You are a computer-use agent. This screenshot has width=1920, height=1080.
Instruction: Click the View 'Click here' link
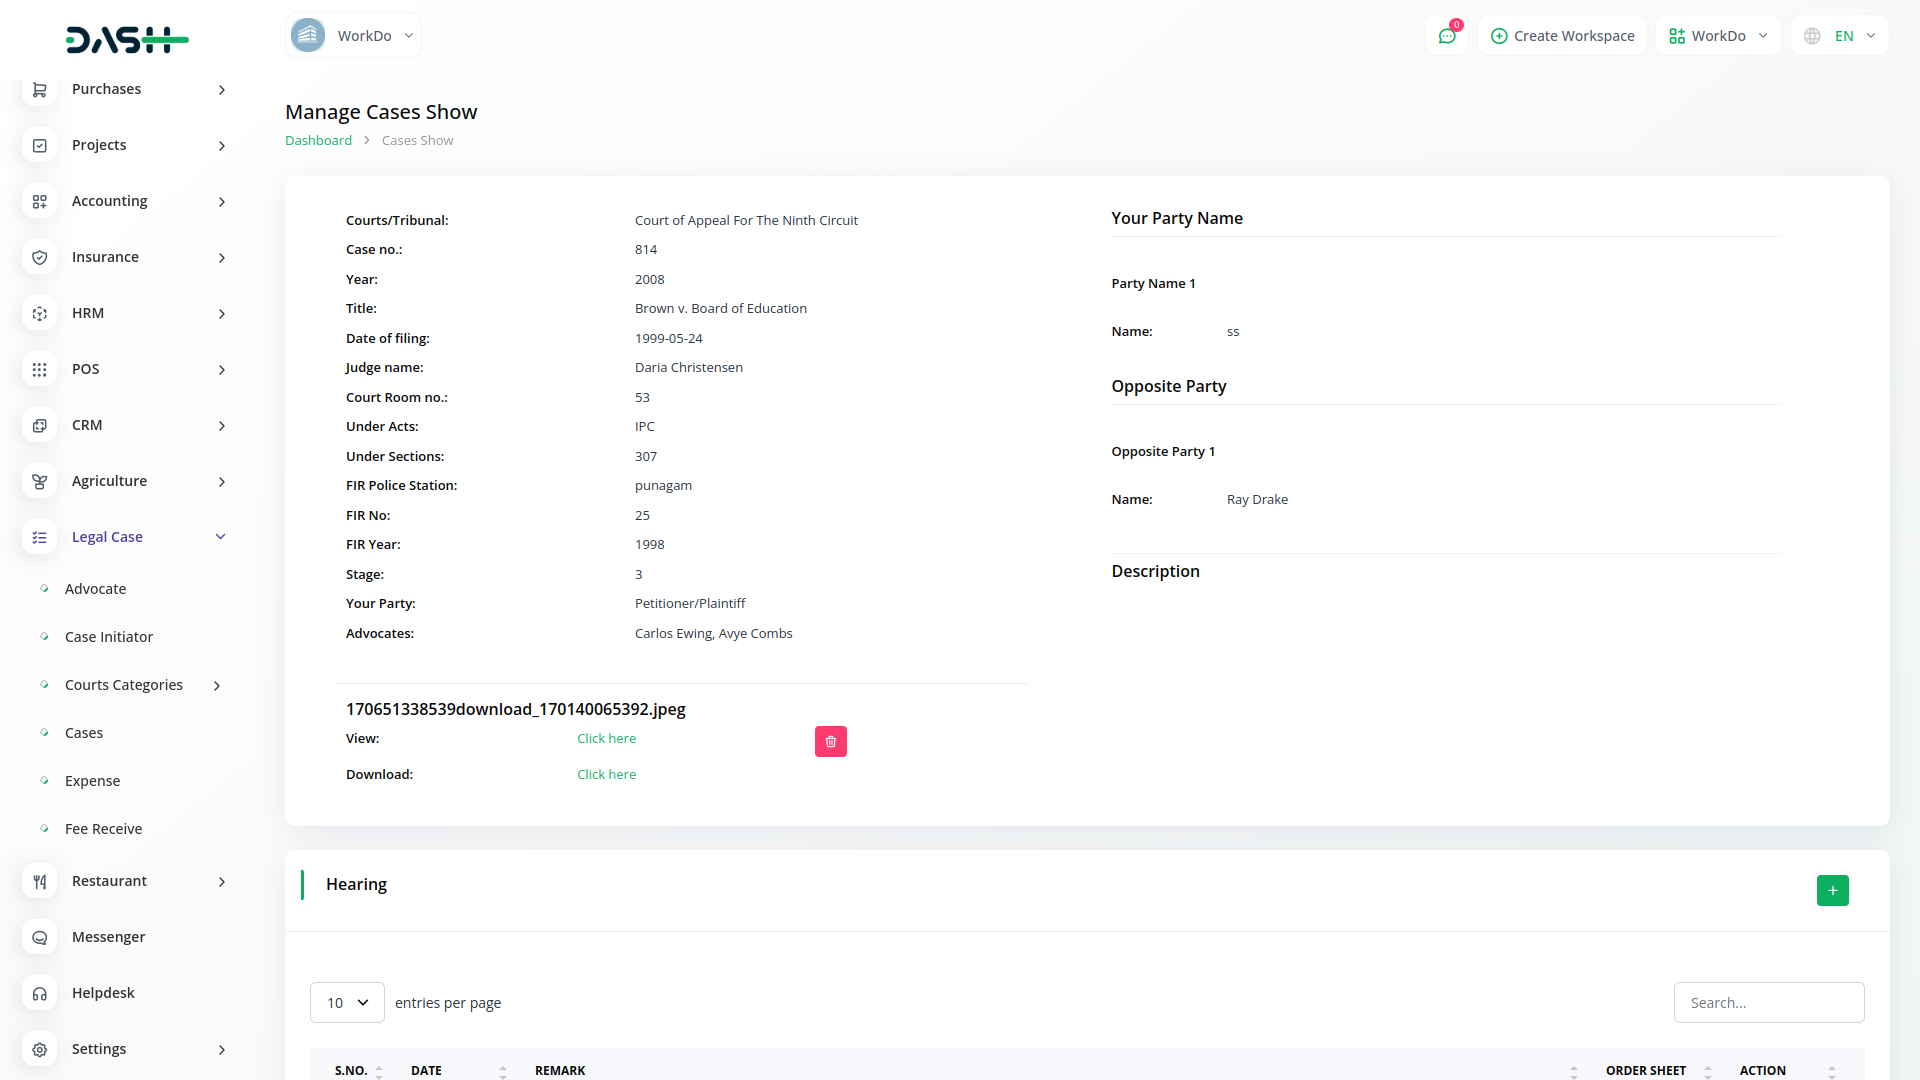pos(606,738)
